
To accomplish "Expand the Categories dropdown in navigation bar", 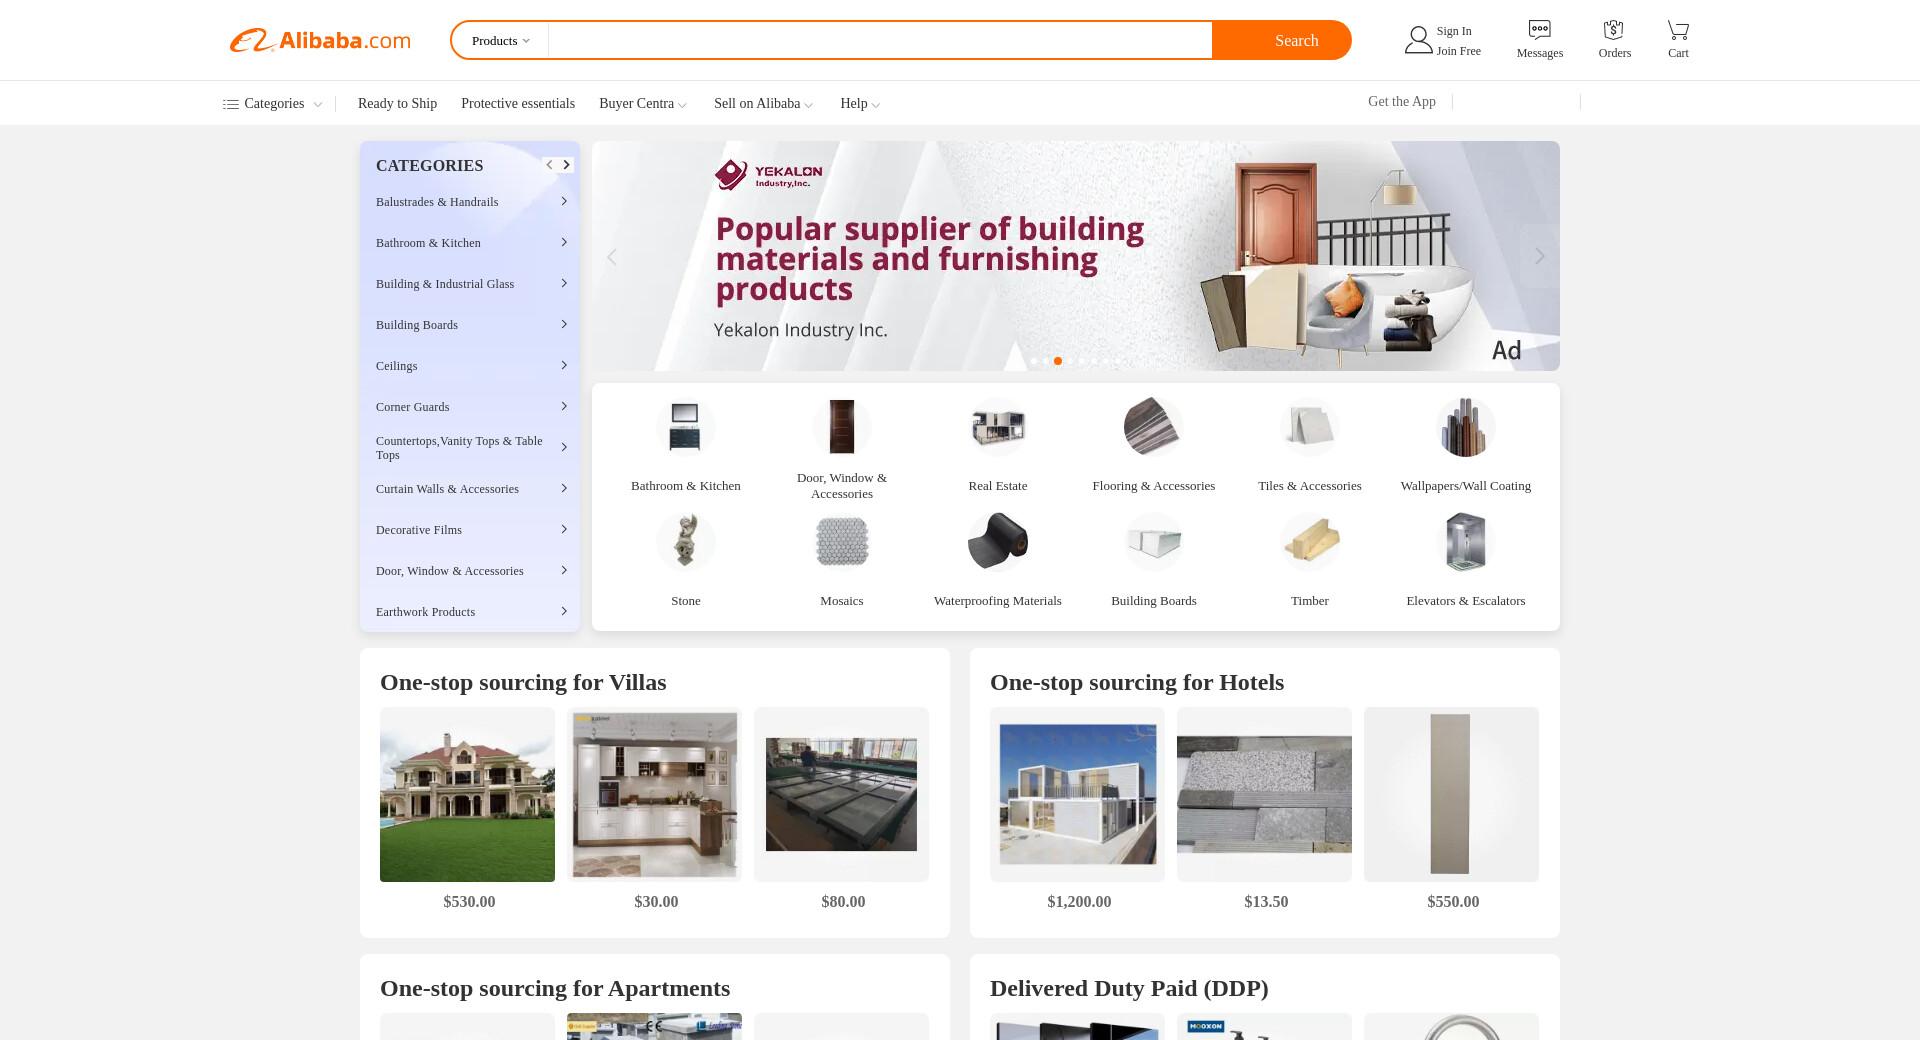I will [272, 104].
